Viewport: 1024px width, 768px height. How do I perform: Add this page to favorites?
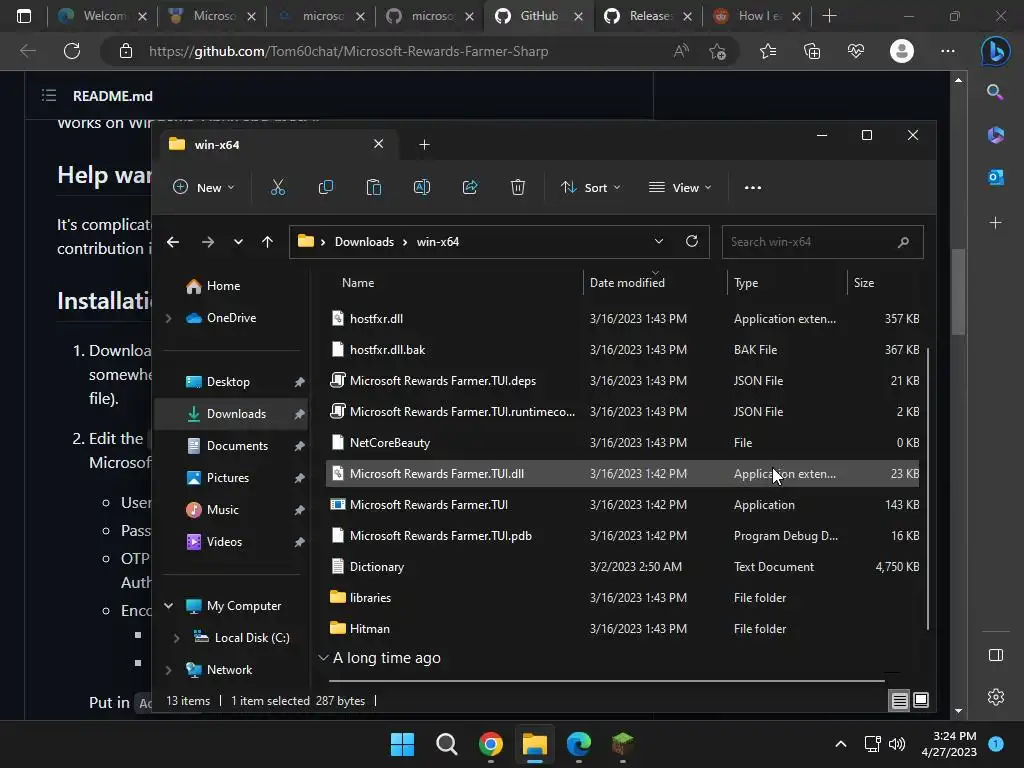[717, 51]
